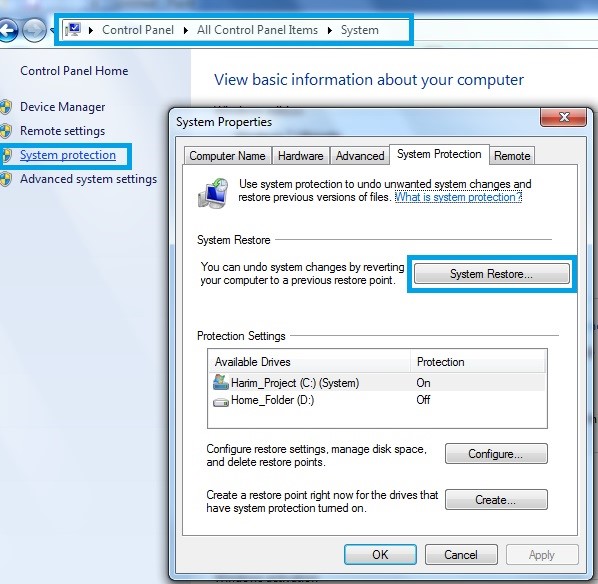Click OK in System Properties

(380, 554)
